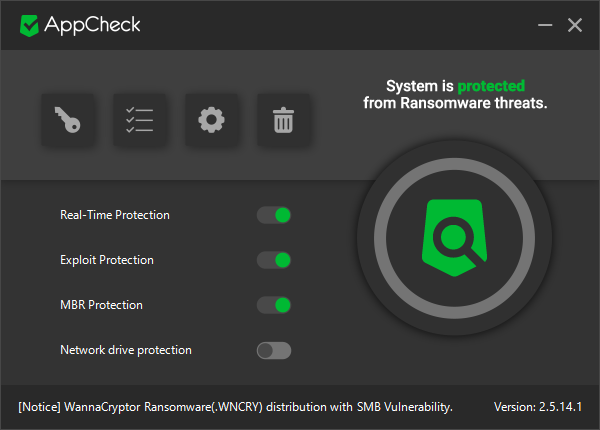This screenshot has width=600, height=430.
Task: Open the checklist log viewer icon
Action: click(x=140, y=121)
